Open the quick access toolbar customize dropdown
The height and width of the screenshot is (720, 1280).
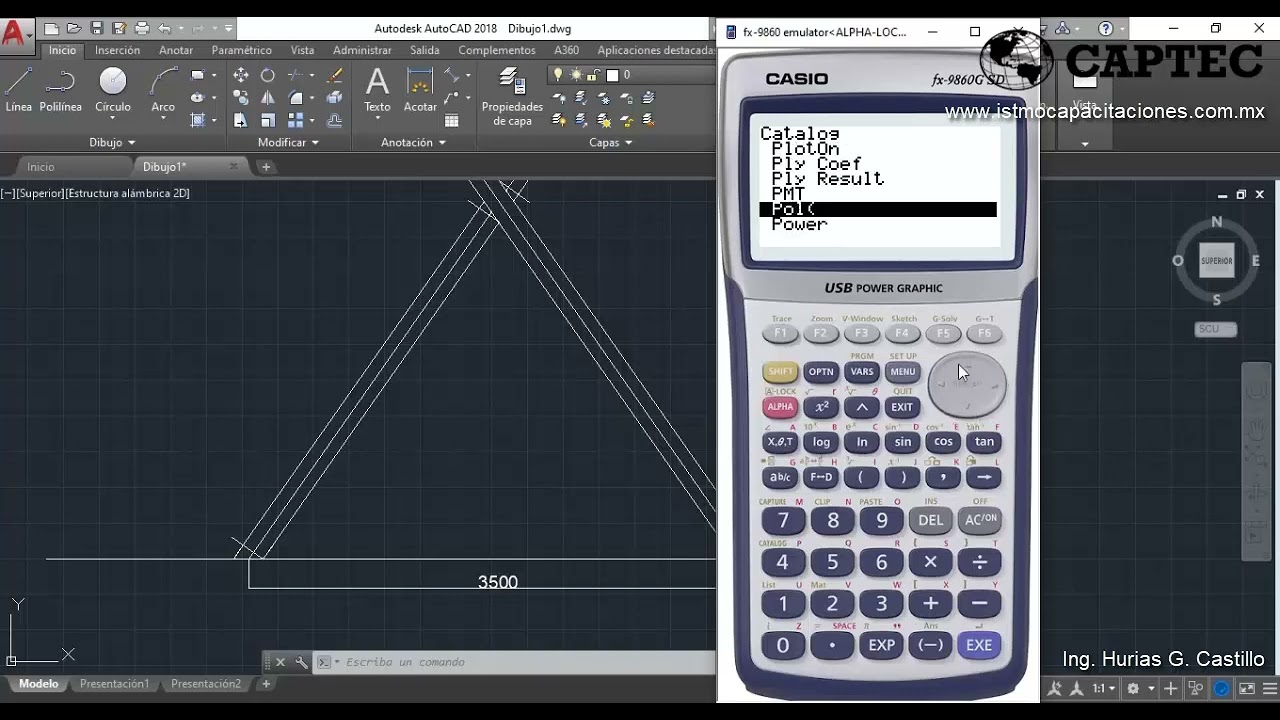point(229,29)
